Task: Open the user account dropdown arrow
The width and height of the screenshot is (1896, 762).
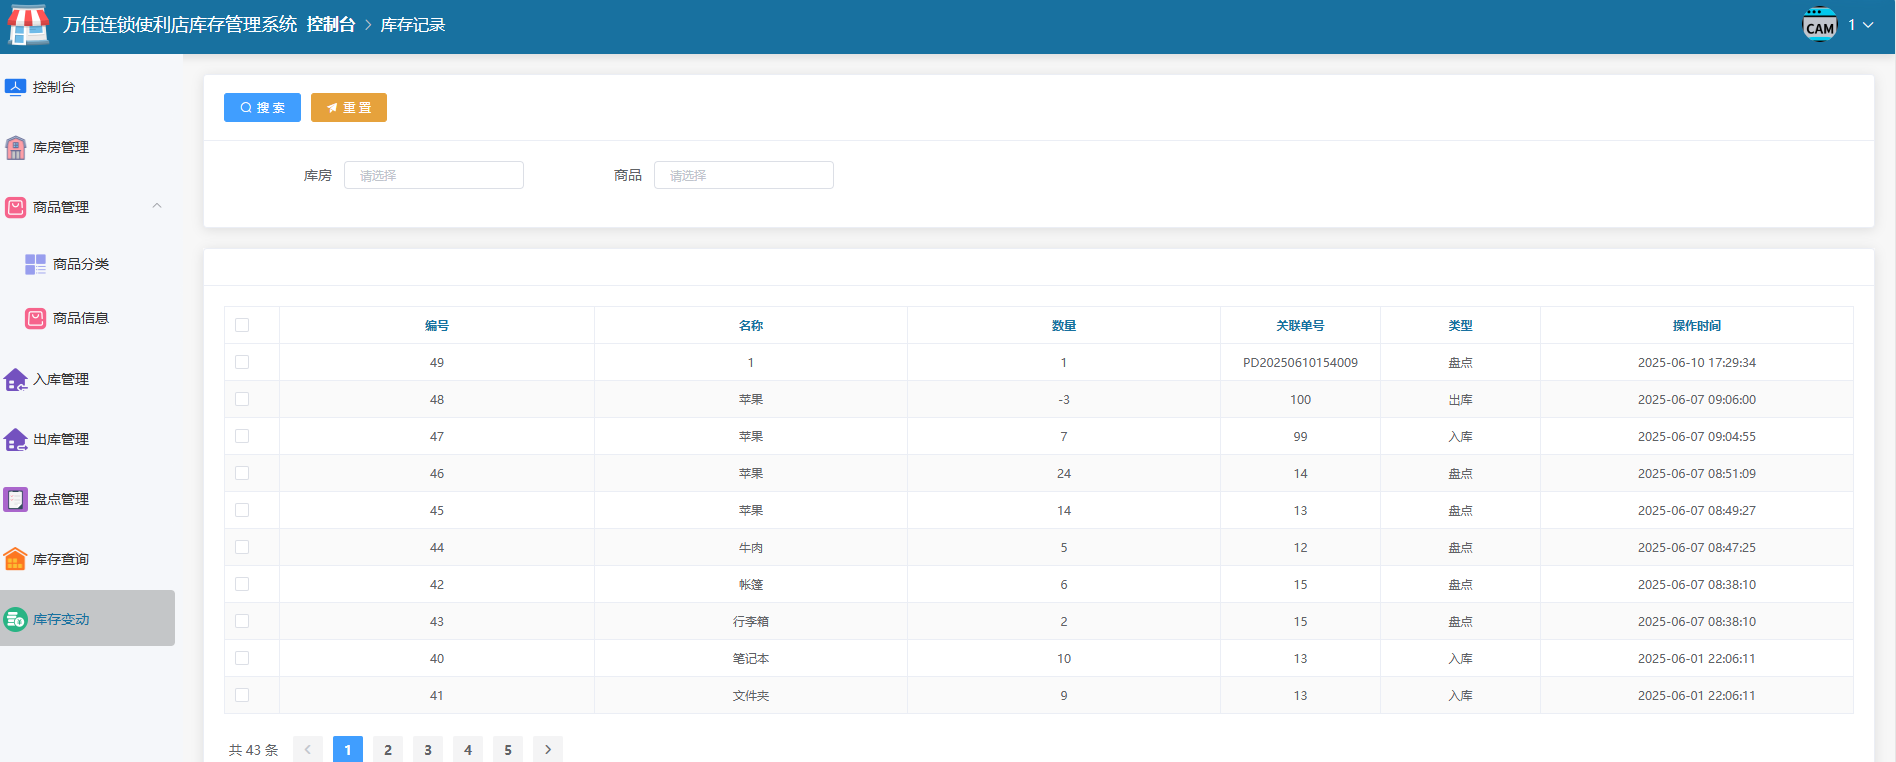Action: pyautogui.click(x=1868, y=25)
